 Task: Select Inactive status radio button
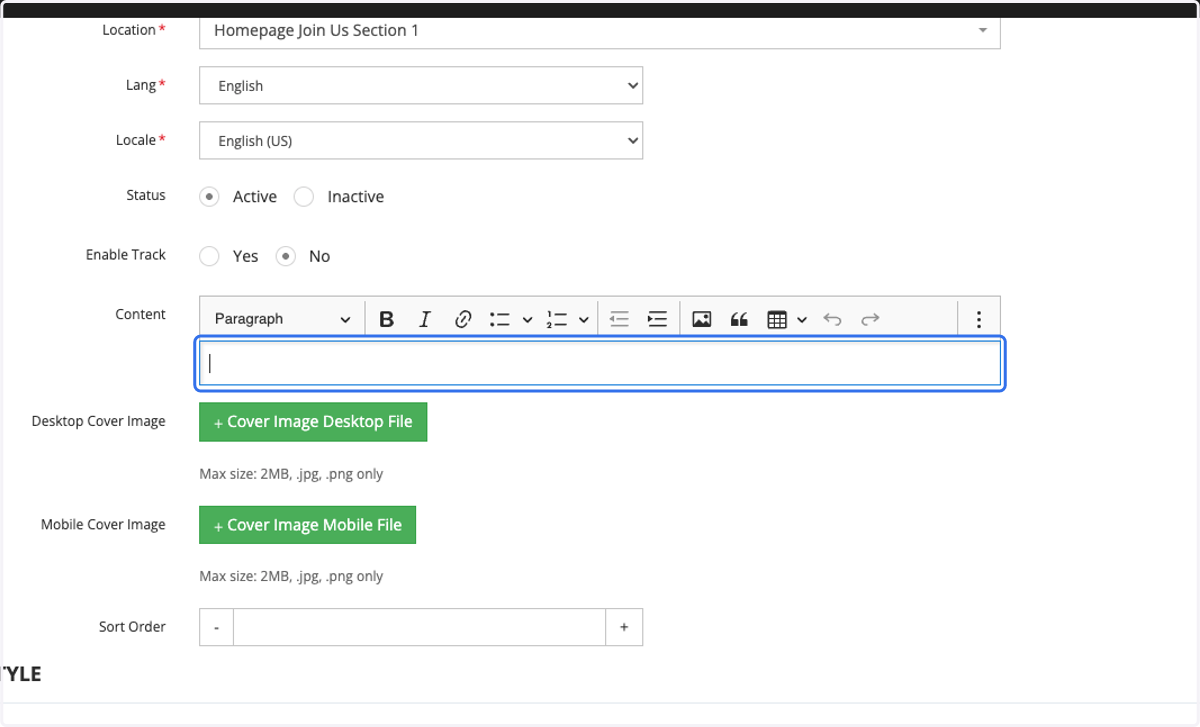click(304, 197)
